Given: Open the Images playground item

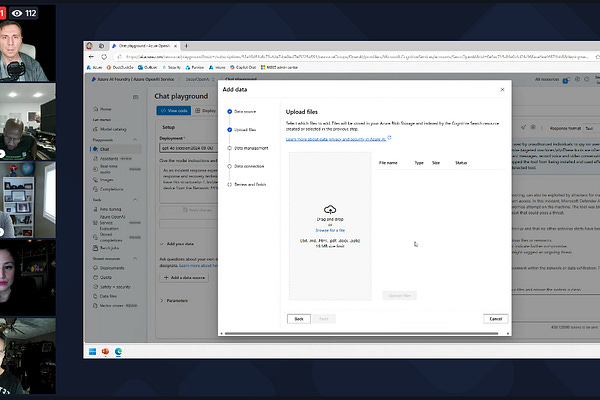Looking at the screenshot, I should (x=103, y=180).
